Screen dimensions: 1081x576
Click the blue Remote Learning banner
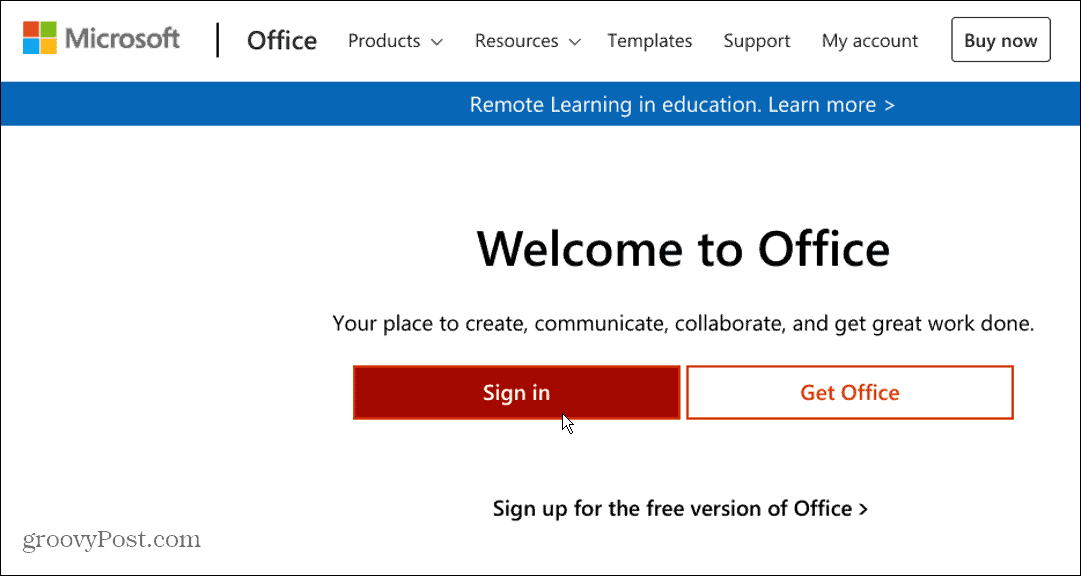click(540, 104)
